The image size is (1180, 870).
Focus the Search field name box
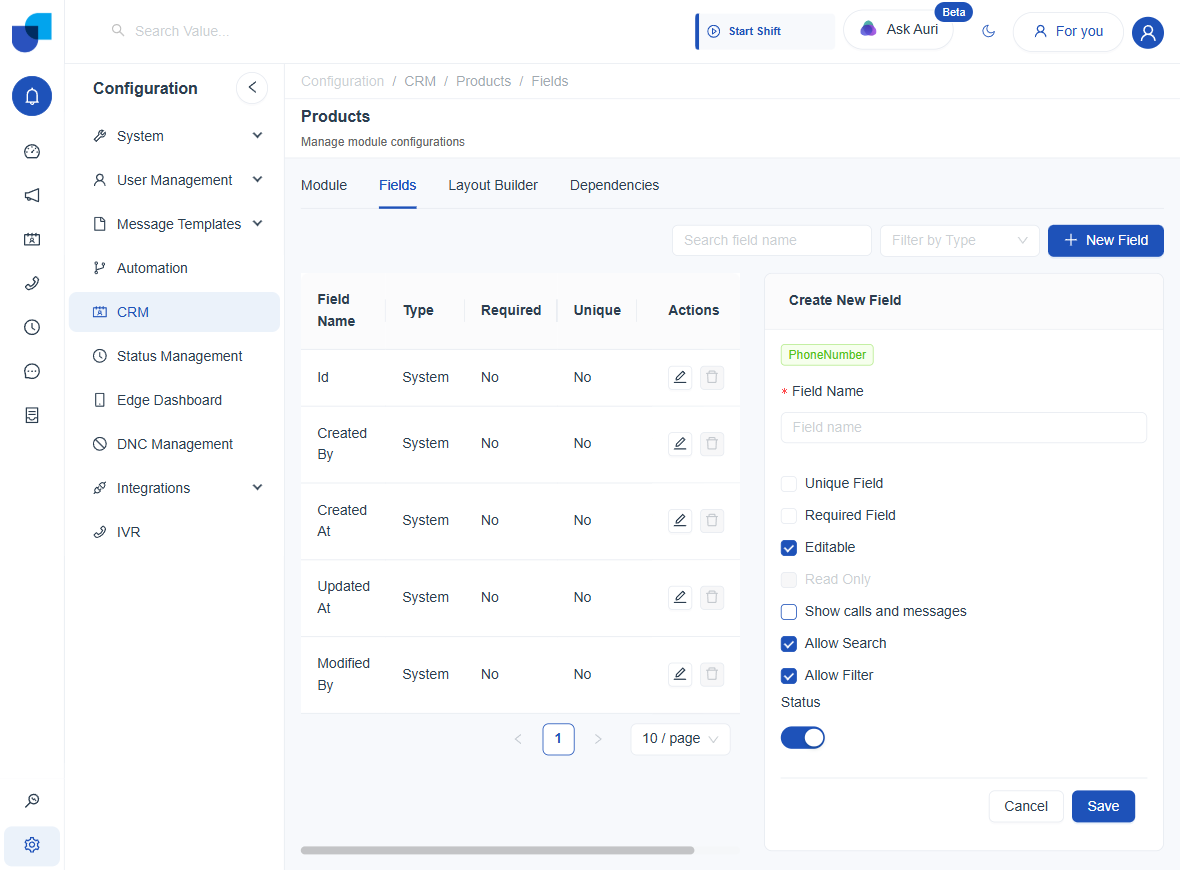771,240
